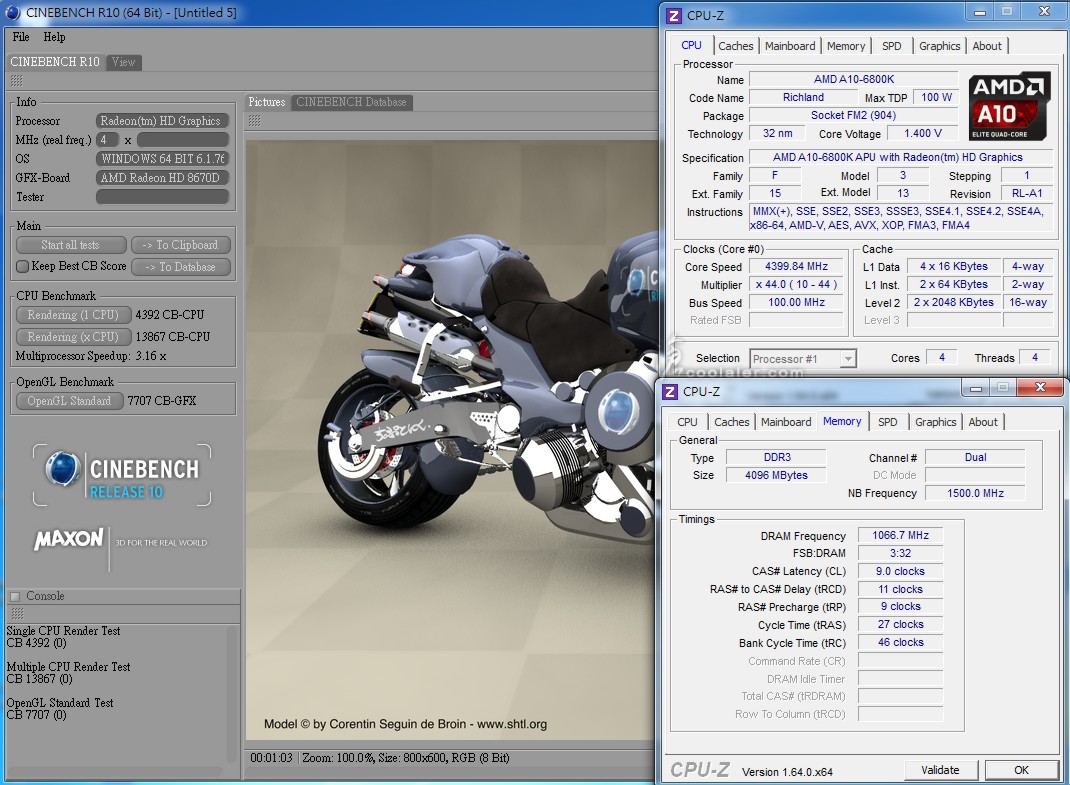Click the Validate button in CPU-Z
This screenshot has width=1070, height=785.
click(939, 770)
